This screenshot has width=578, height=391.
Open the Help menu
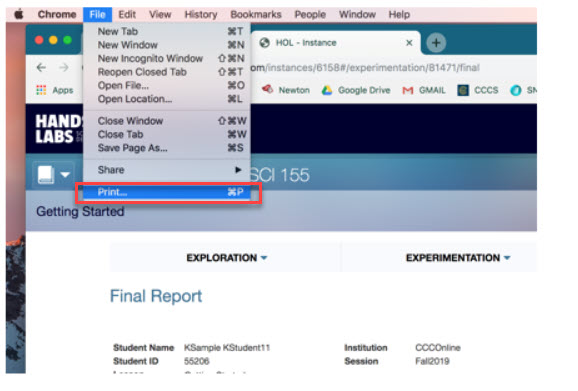(399, 14)
